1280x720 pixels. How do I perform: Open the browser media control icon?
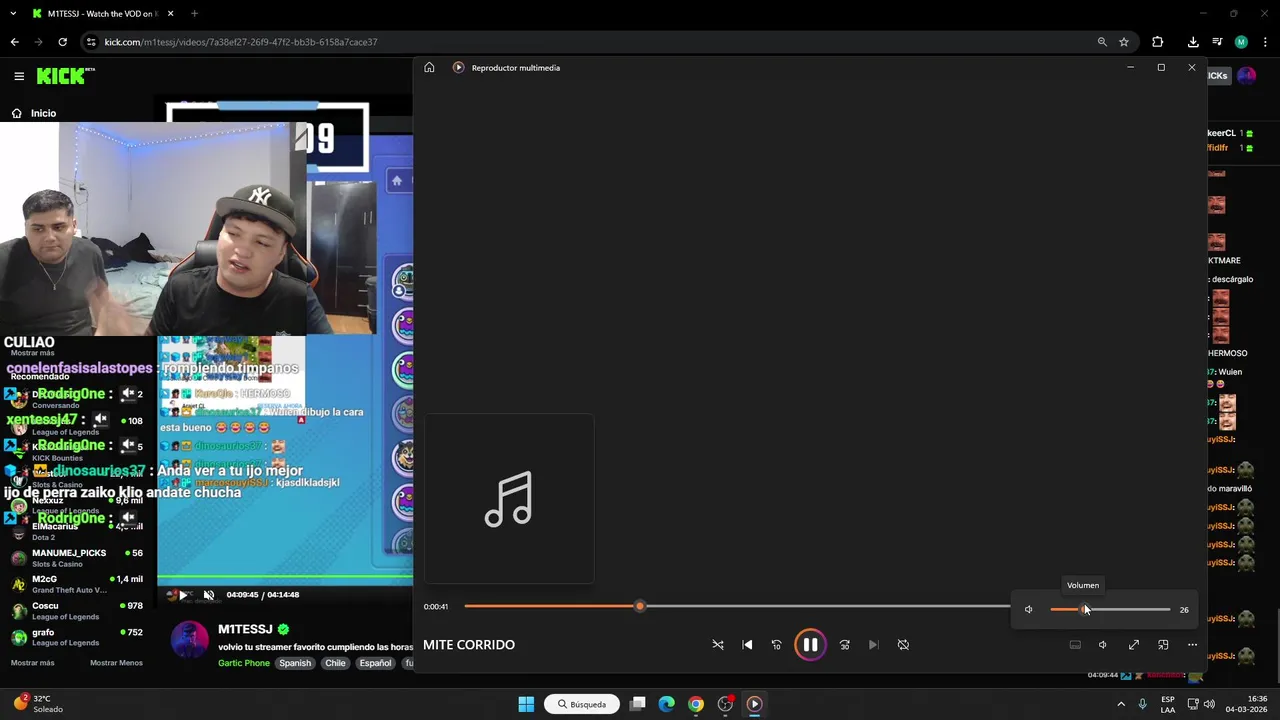tap(1217, 42)
